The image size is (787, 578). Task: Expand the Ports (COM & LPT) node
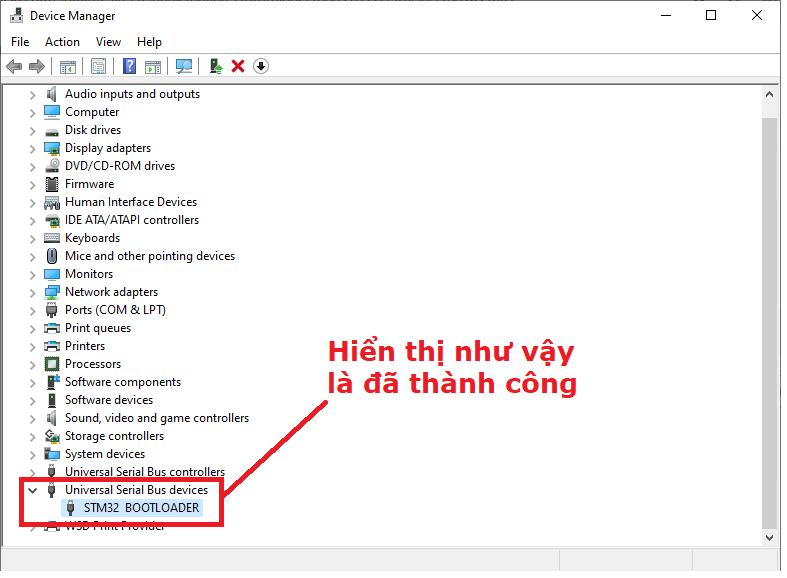(x=33, y=310)
